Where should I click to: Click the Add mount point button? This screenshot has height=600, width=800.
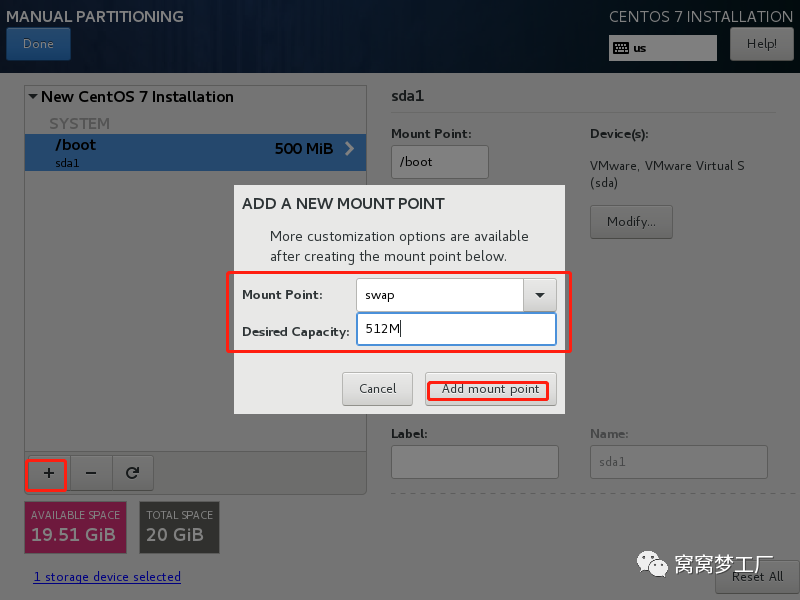click(x=490, y=389)
